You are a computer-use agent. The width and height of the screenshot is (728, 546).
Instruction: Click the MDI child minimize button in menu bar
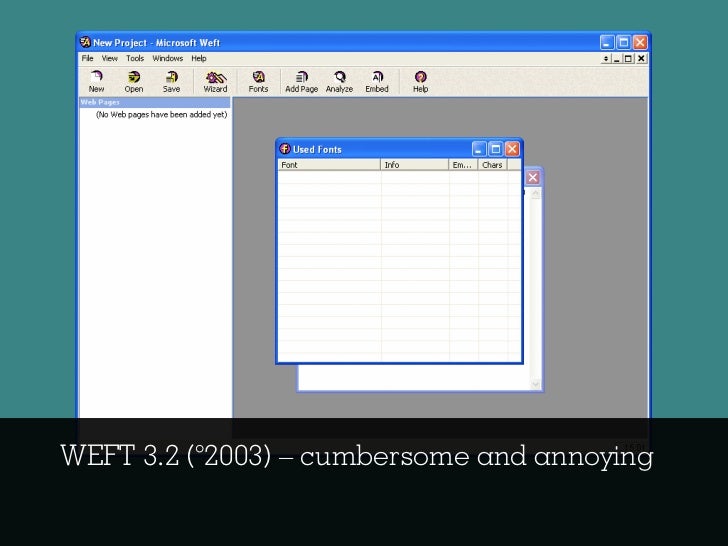(x=617, y=58)
